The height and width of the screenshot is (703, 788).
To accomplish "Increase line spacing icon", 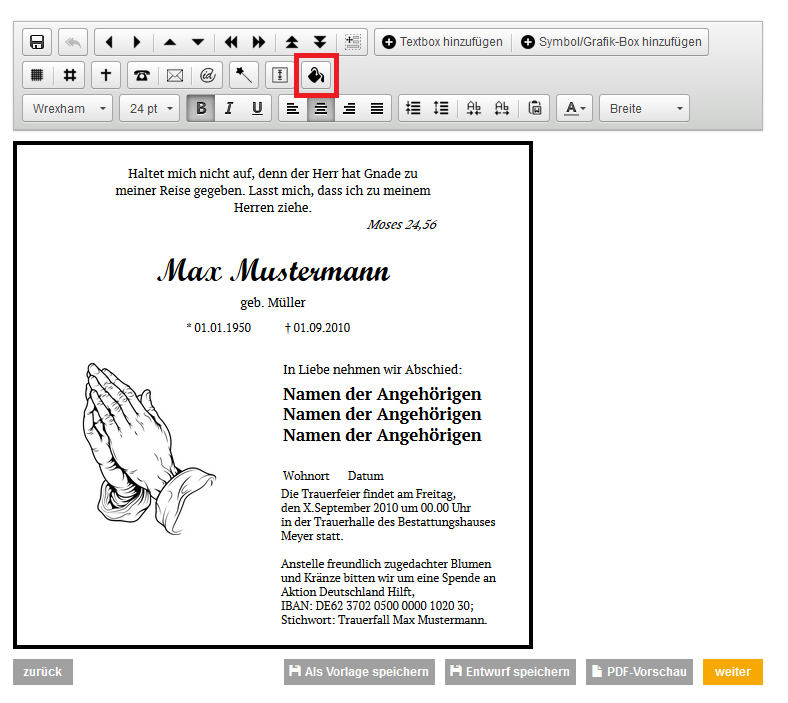I will [x=441, y=109].
